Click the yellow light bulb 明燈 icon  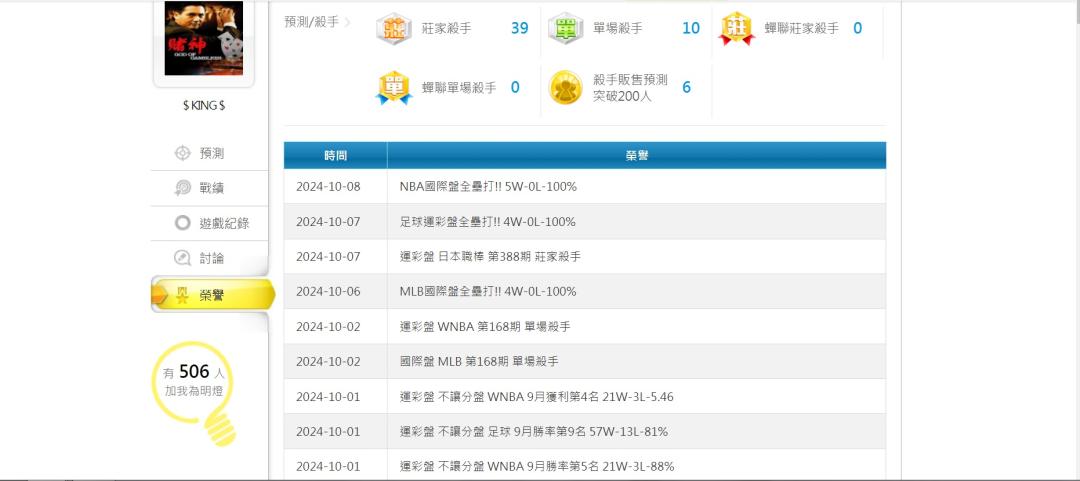coord(192,393)
